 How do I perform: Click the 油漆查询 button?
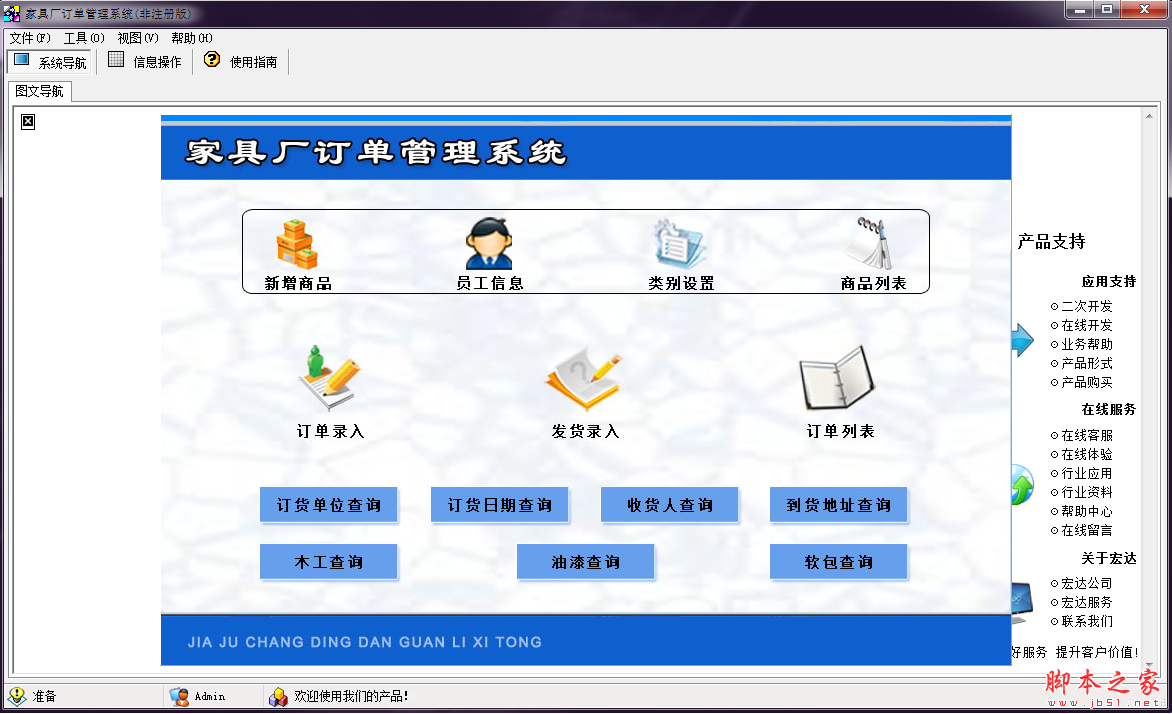[x=586, y=562]
